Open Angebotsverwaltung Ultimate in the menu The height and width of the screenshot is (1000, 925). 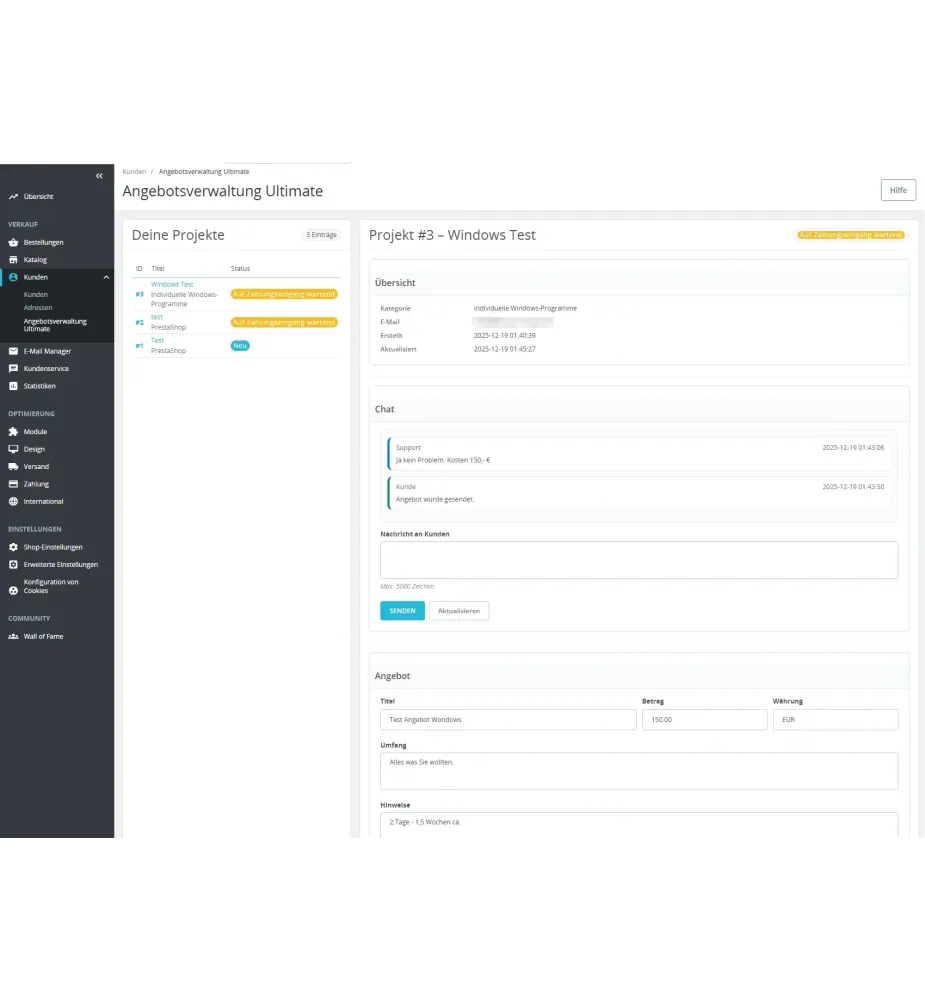tap(55, 325)
